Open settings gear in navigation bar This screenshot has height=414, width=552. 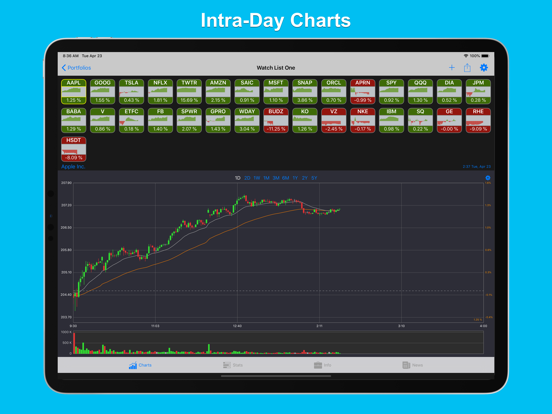(484, 68)
